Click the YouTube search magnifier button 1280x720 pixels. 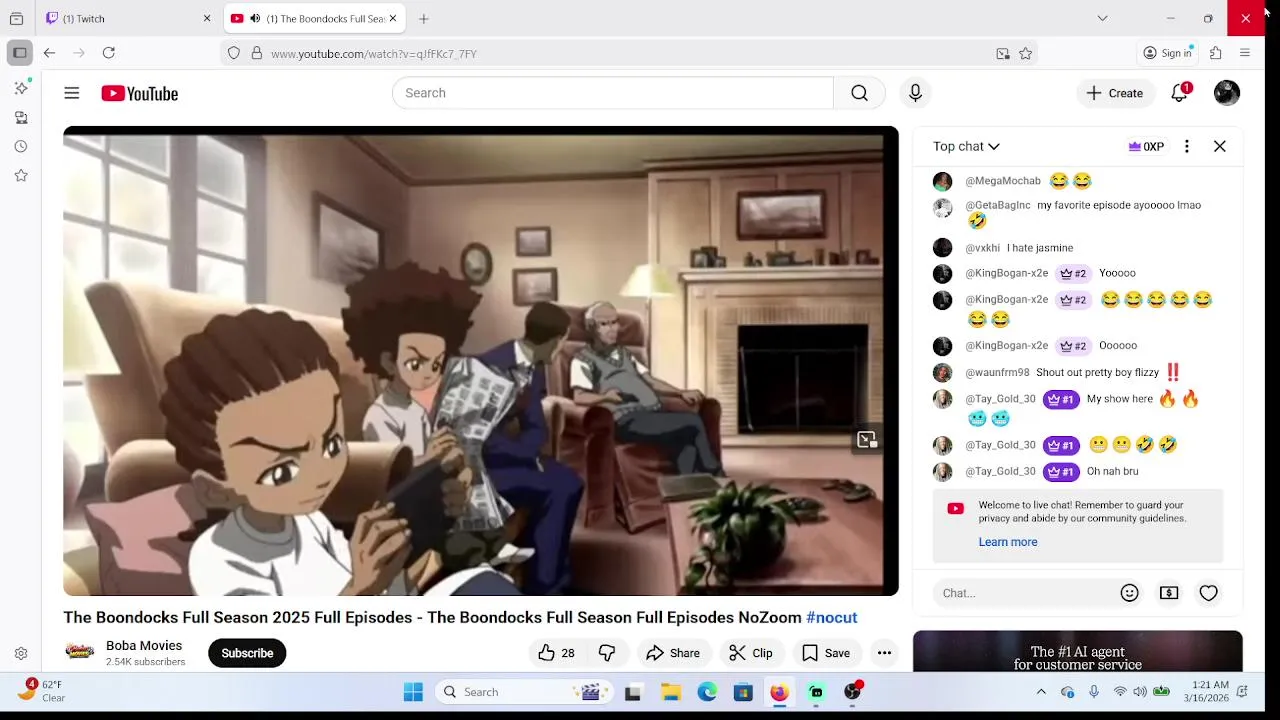pos(859,93)
